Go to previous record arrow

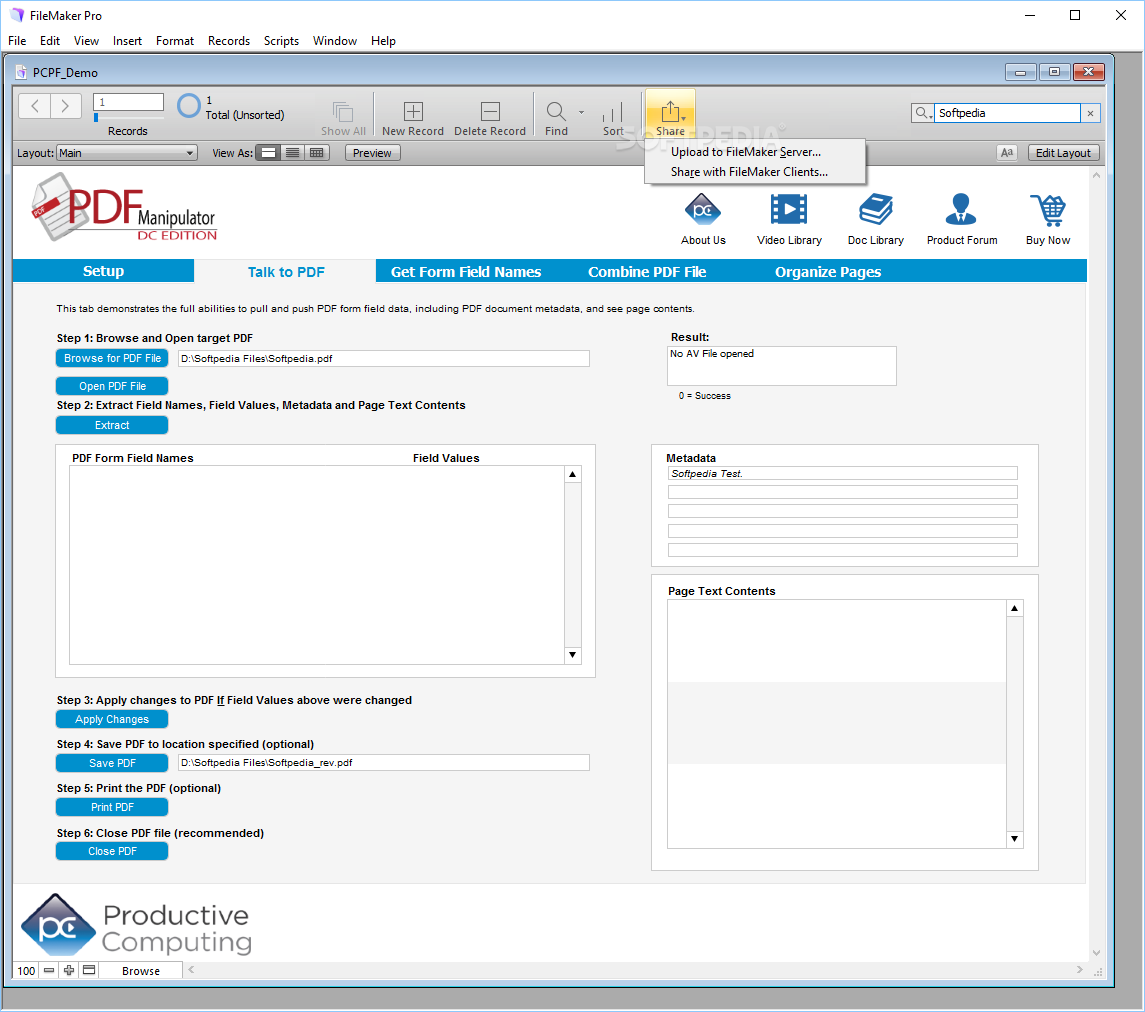click(34, 106)
